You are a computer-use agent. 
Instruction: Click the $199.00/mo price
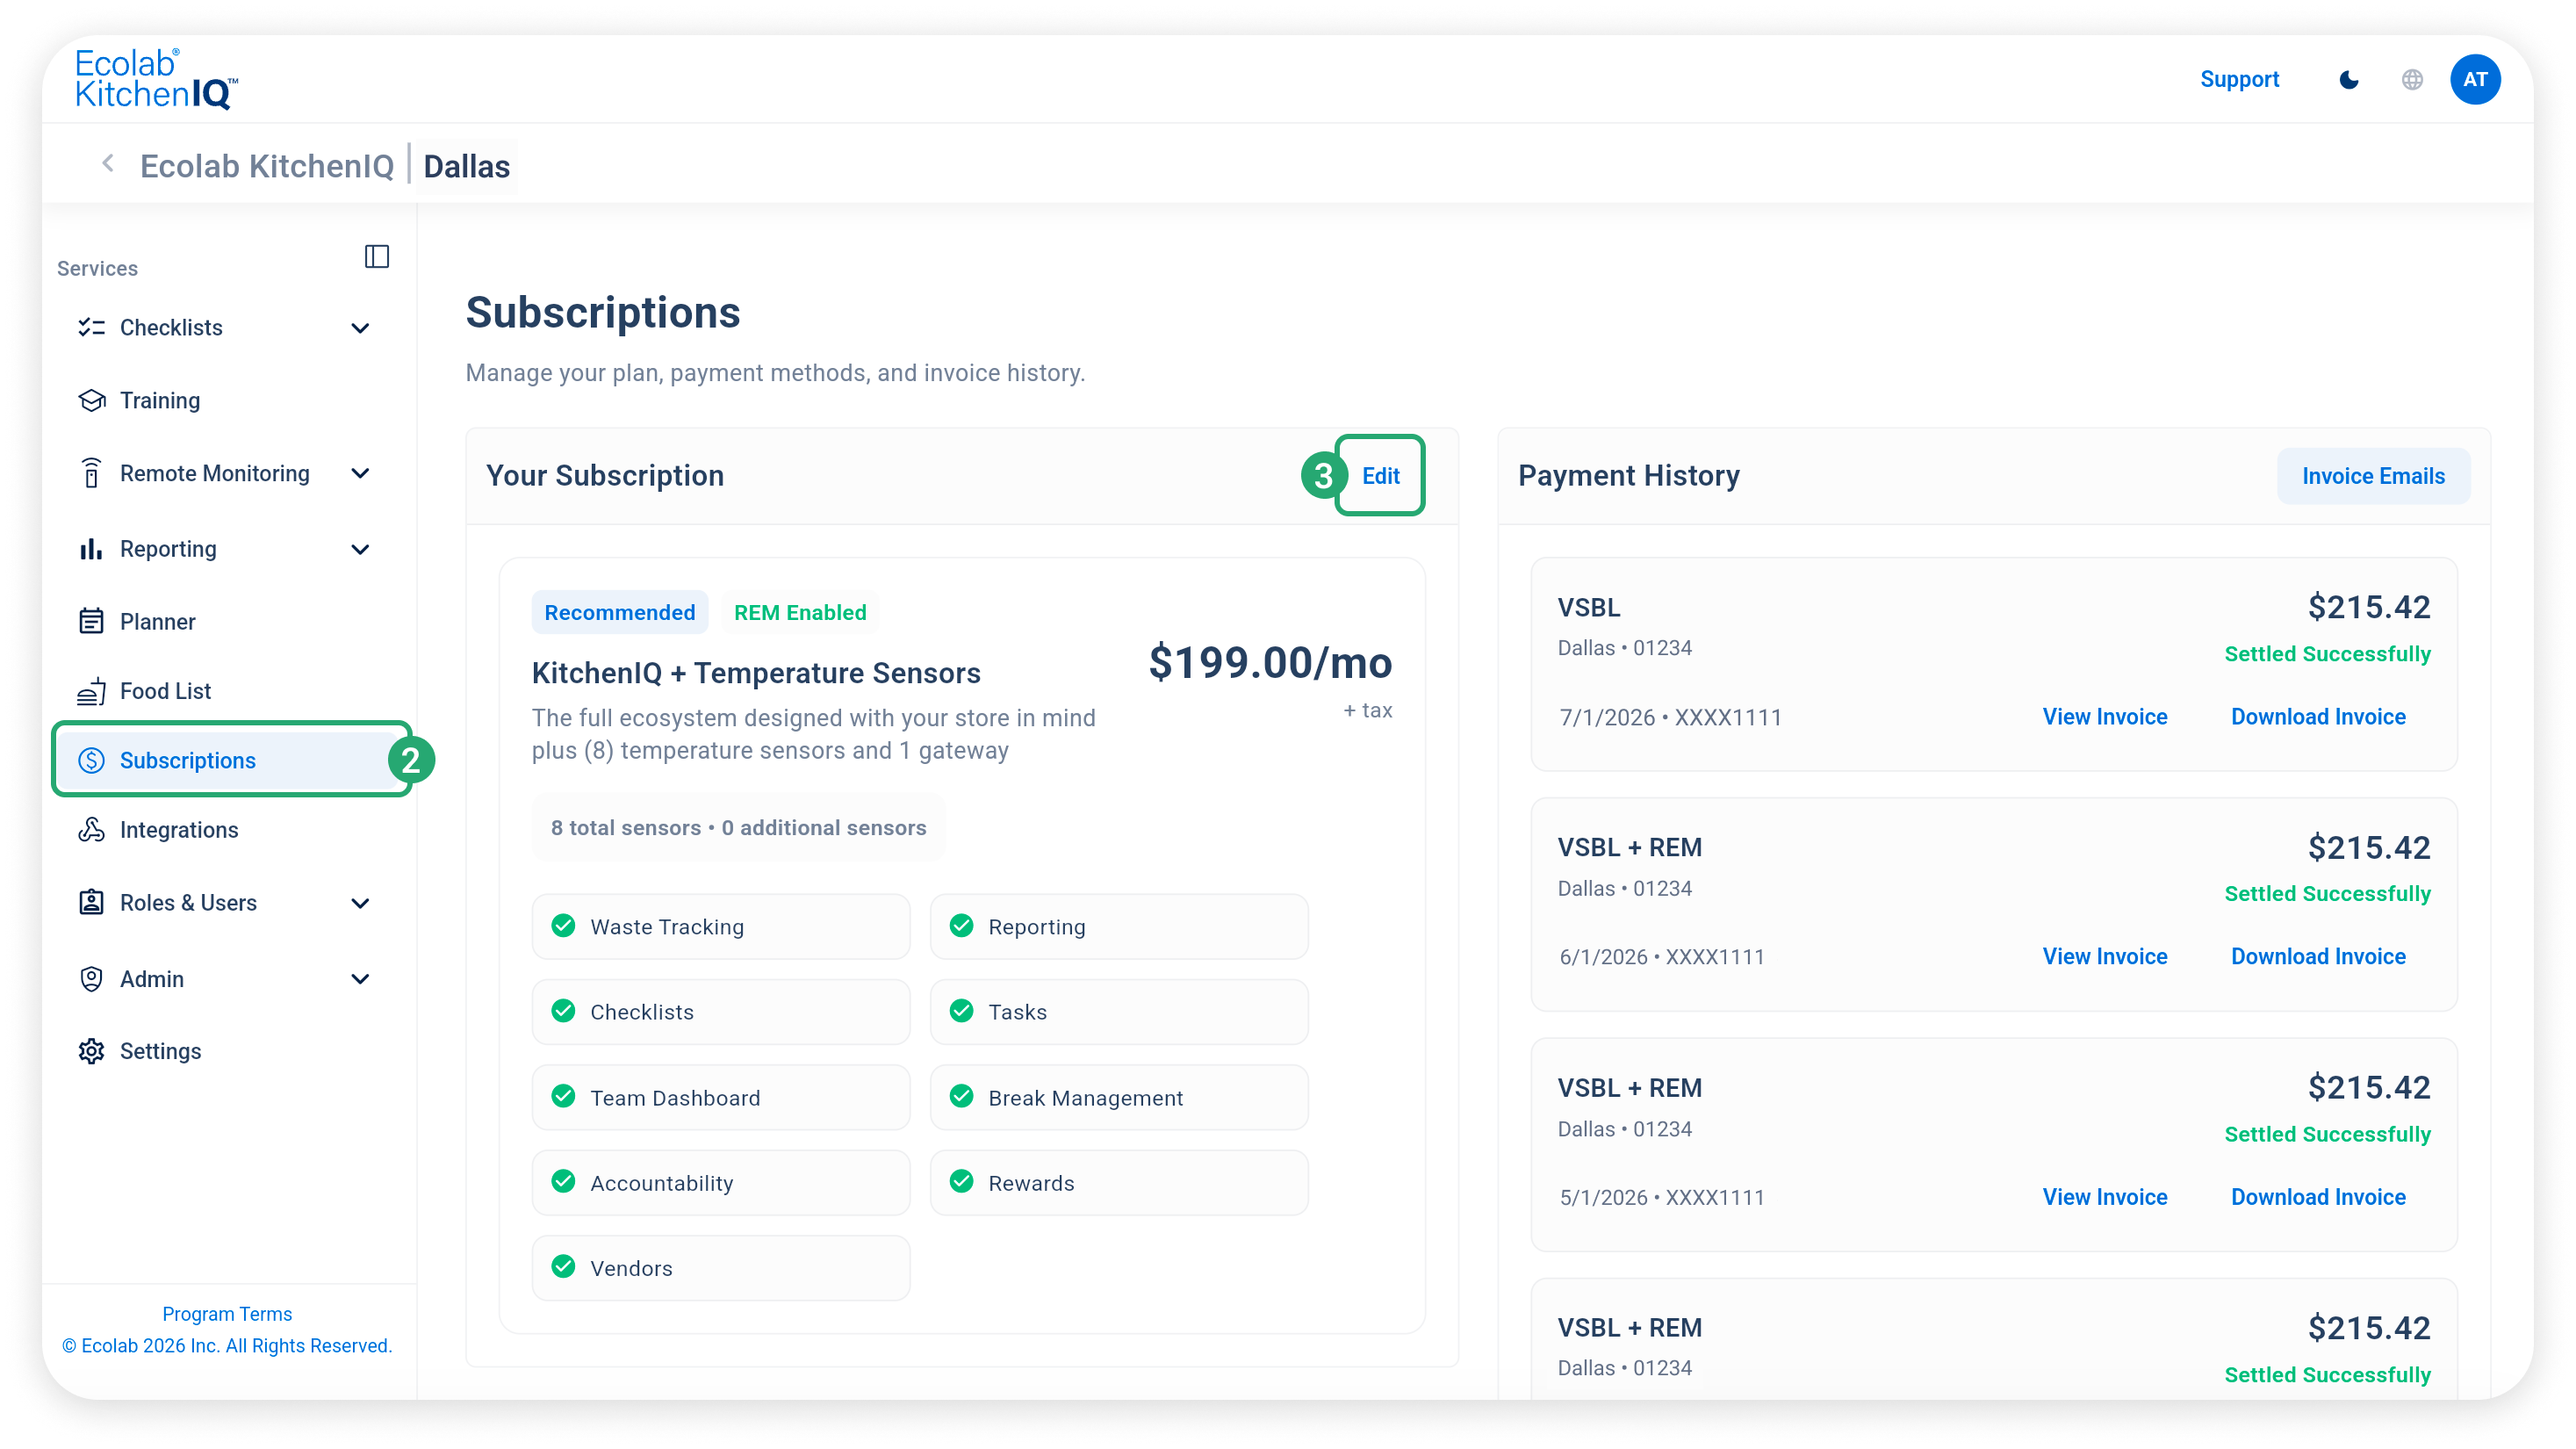pyautogui.click(x=1270, y=663)
